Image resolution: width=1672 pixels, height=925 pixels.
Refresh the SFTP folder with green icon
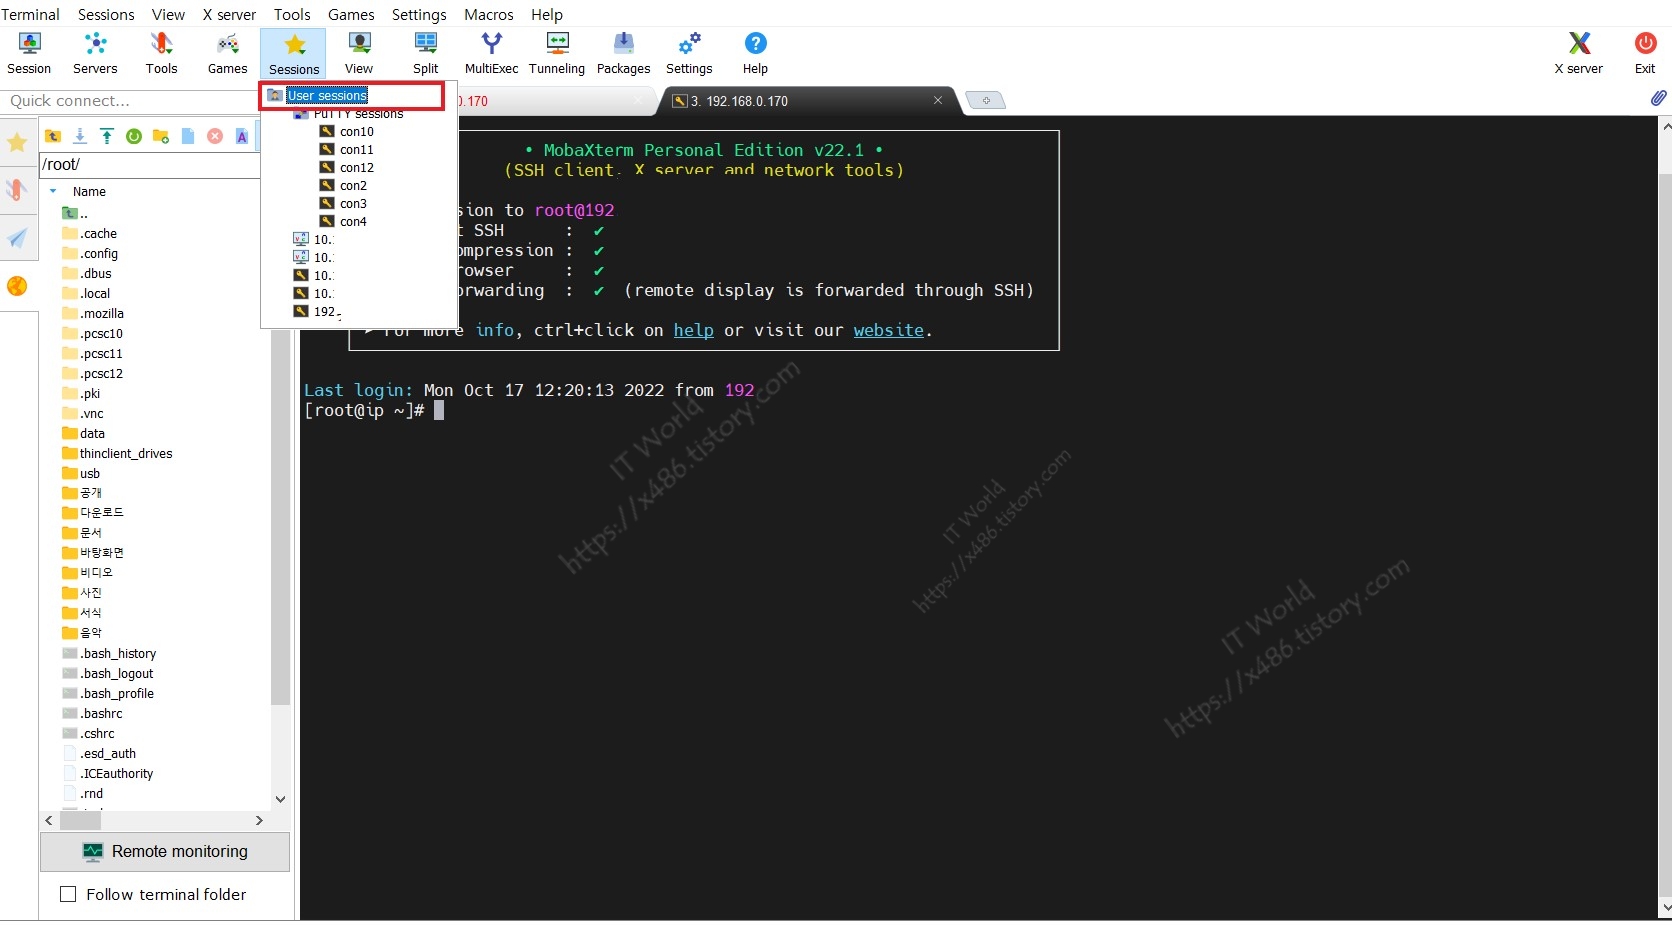134,136
